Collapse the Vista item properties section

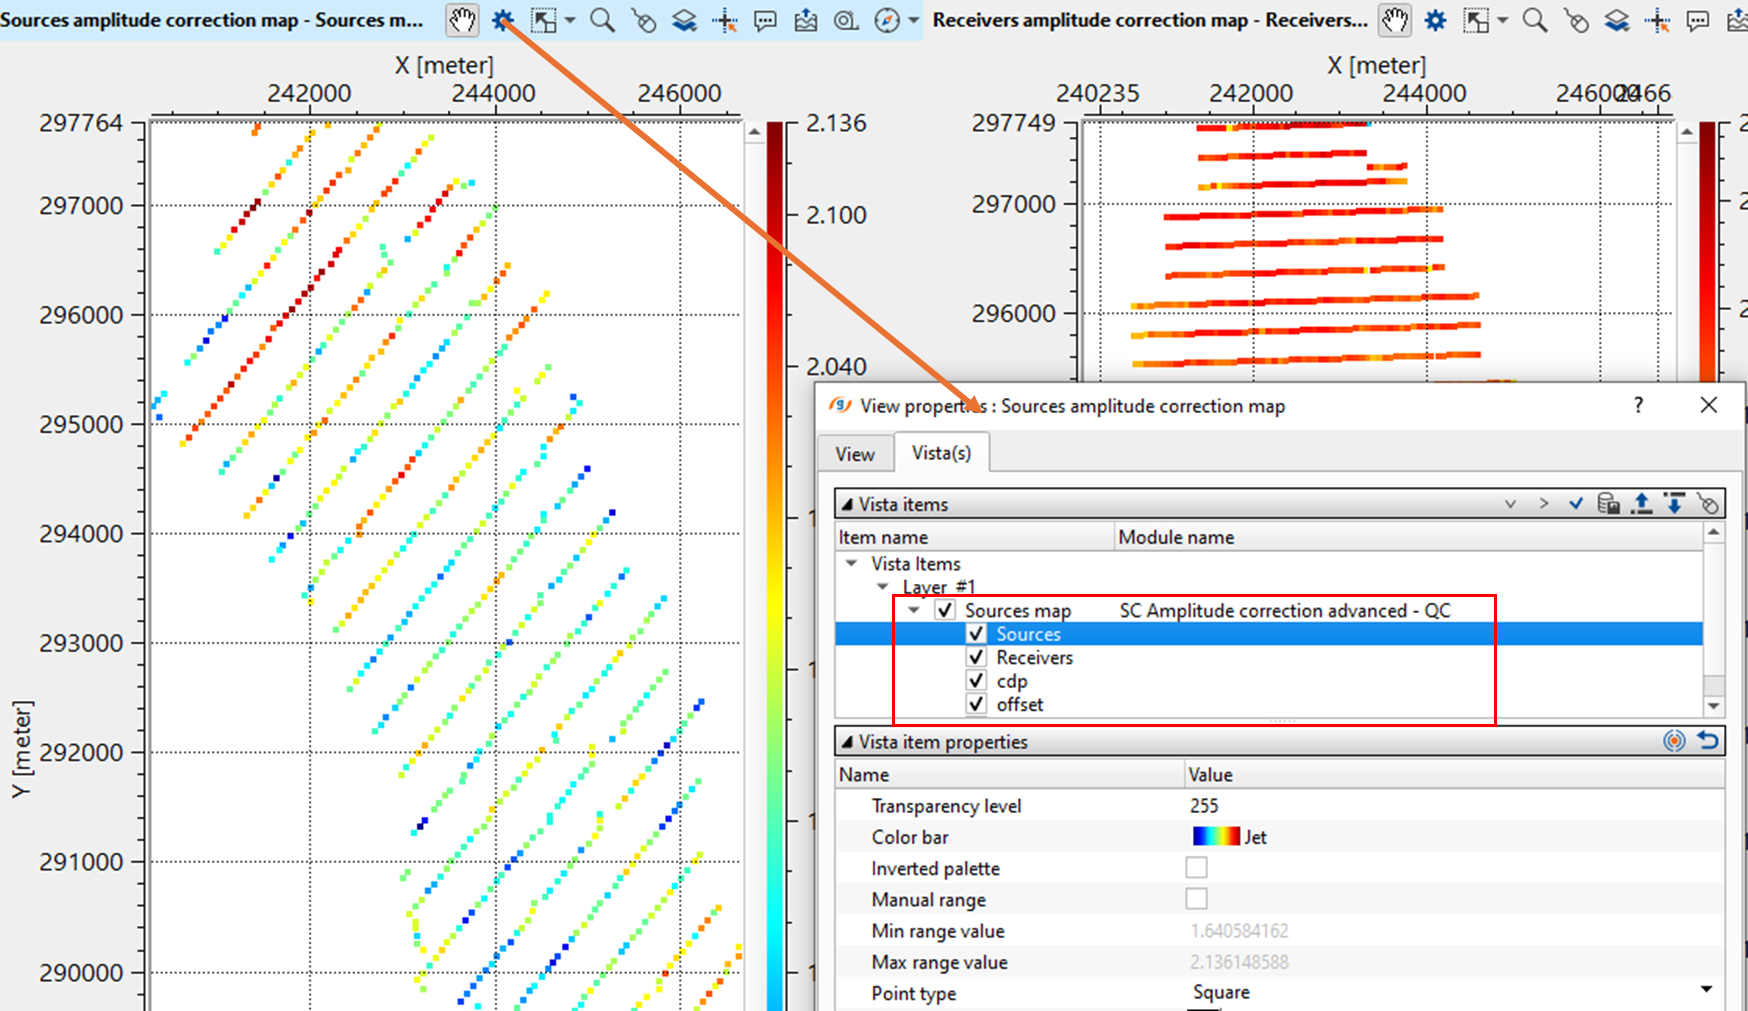[x=847, y=742]
